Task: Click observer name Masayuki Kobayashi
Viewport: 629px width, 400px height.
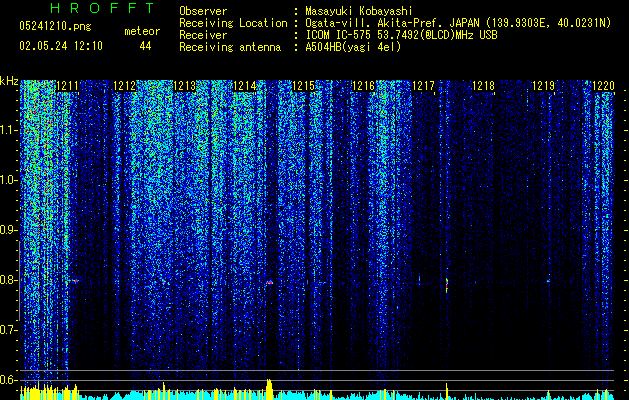Action: [359, 11]
